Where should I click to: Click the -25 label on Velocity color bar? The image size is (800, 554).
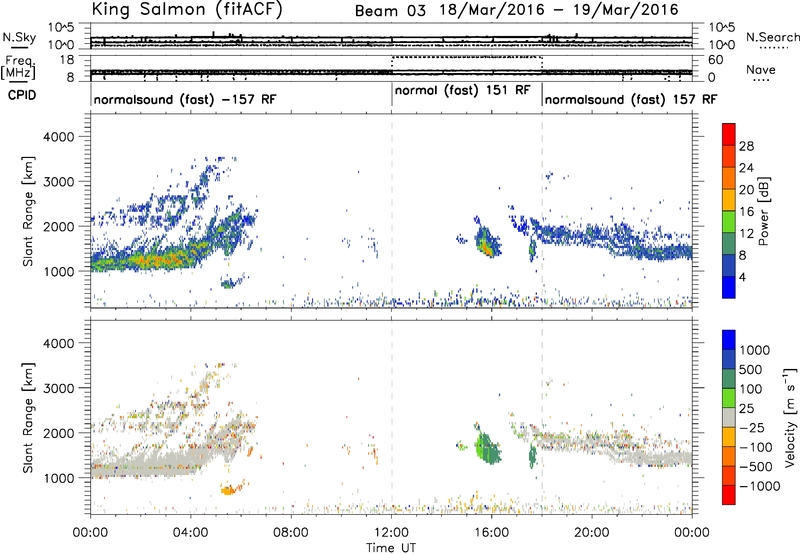(x=753, y=428)
